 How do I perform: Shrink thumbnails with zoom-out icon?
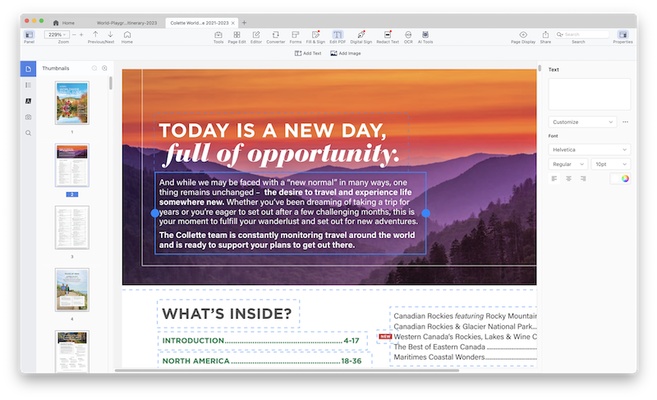pos(94,68)
